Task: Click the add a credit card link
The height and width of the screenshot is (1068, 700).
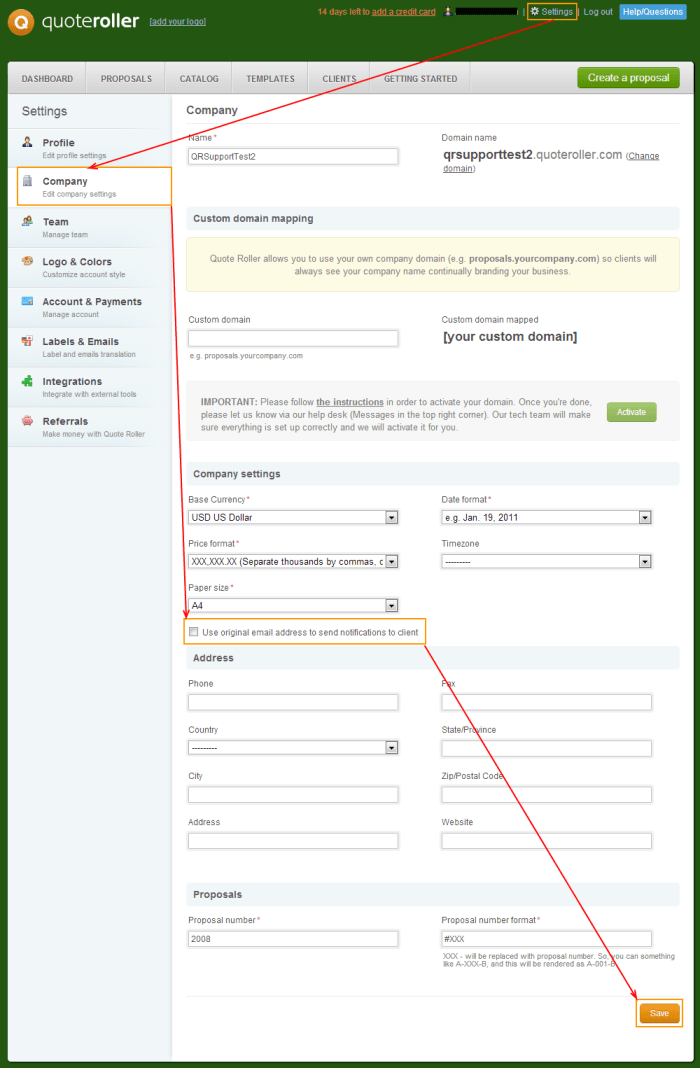Action: pos(404,12)
